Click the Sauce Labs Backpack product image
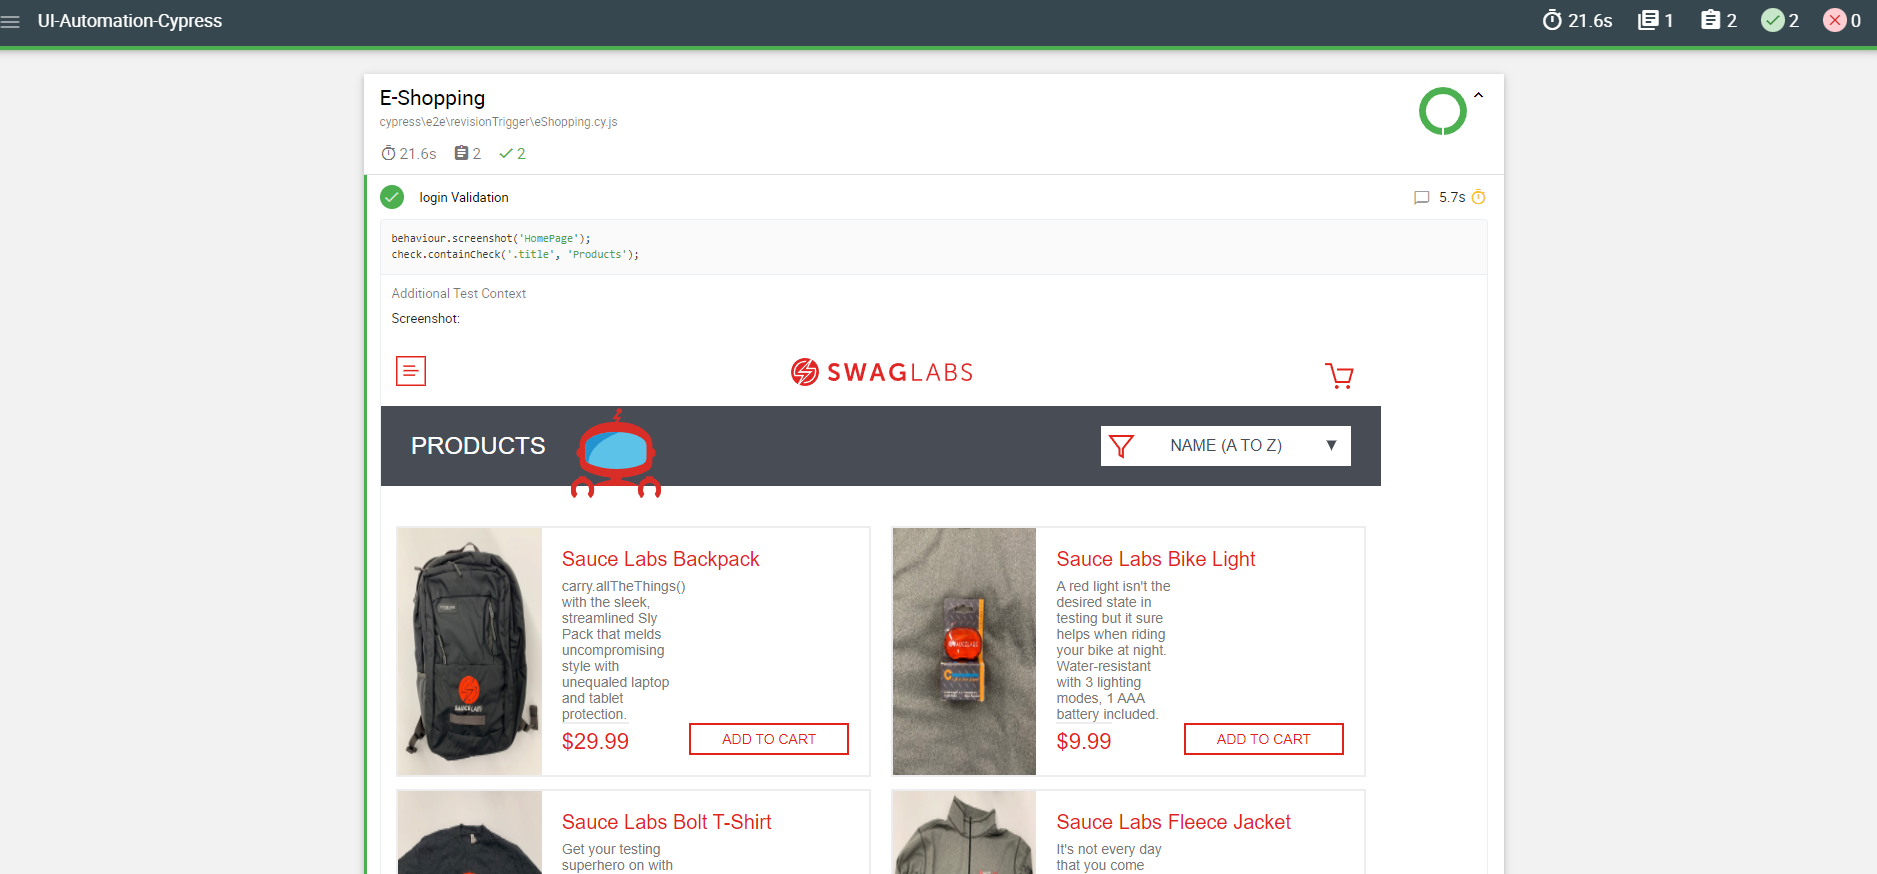The height and width of the screenshot is (874, 1877). (x=470, y=651)
